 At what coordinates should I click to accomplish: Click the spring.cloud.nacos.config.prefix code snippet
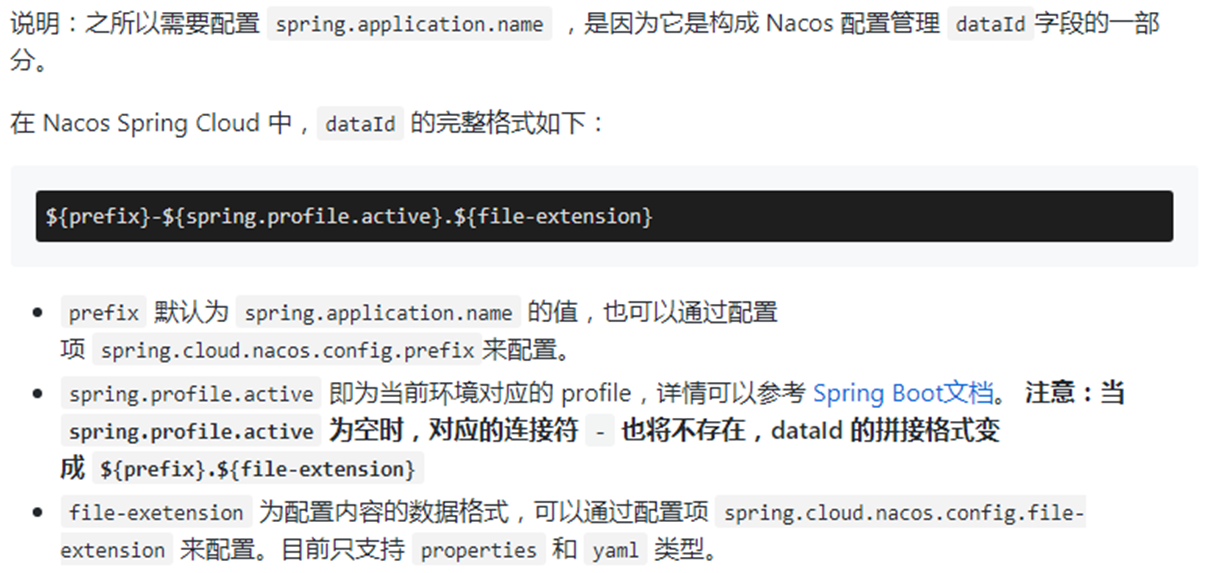point(287,351)
